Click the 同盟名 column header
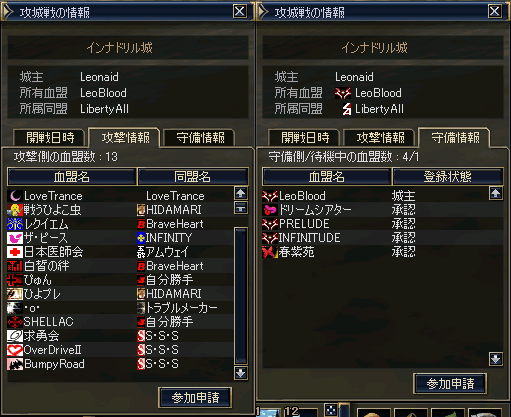Screen dimensions: 511x417 coord(193,177)
